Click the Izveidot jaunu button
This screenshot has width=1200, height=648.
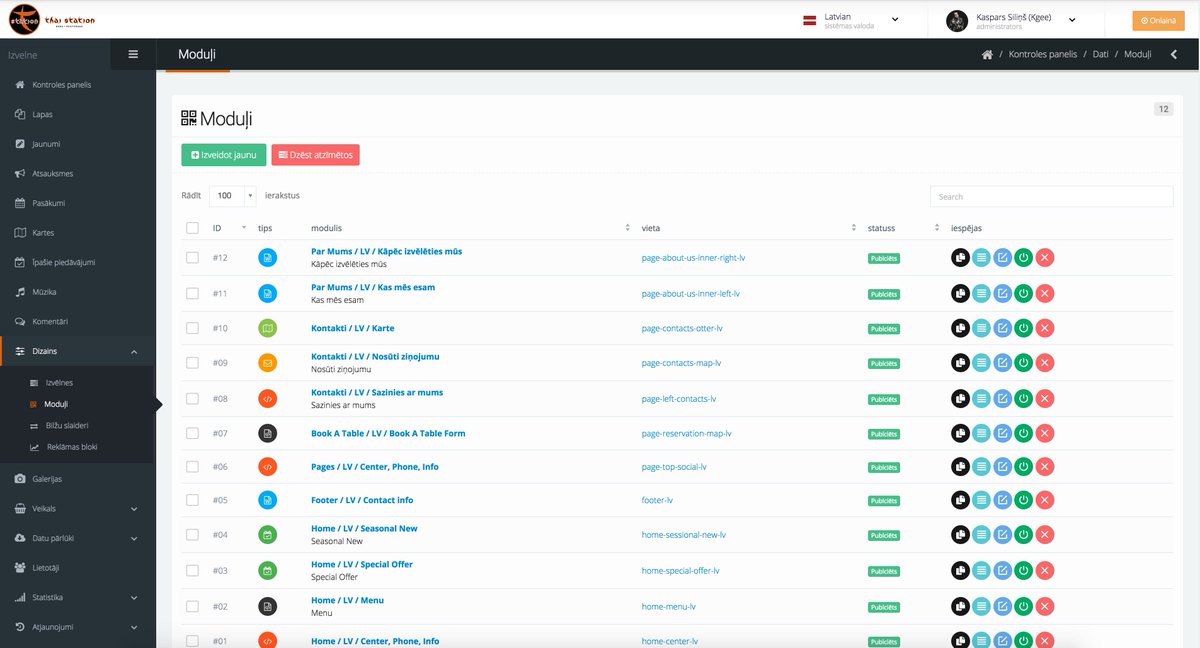[x=224, y=154]
